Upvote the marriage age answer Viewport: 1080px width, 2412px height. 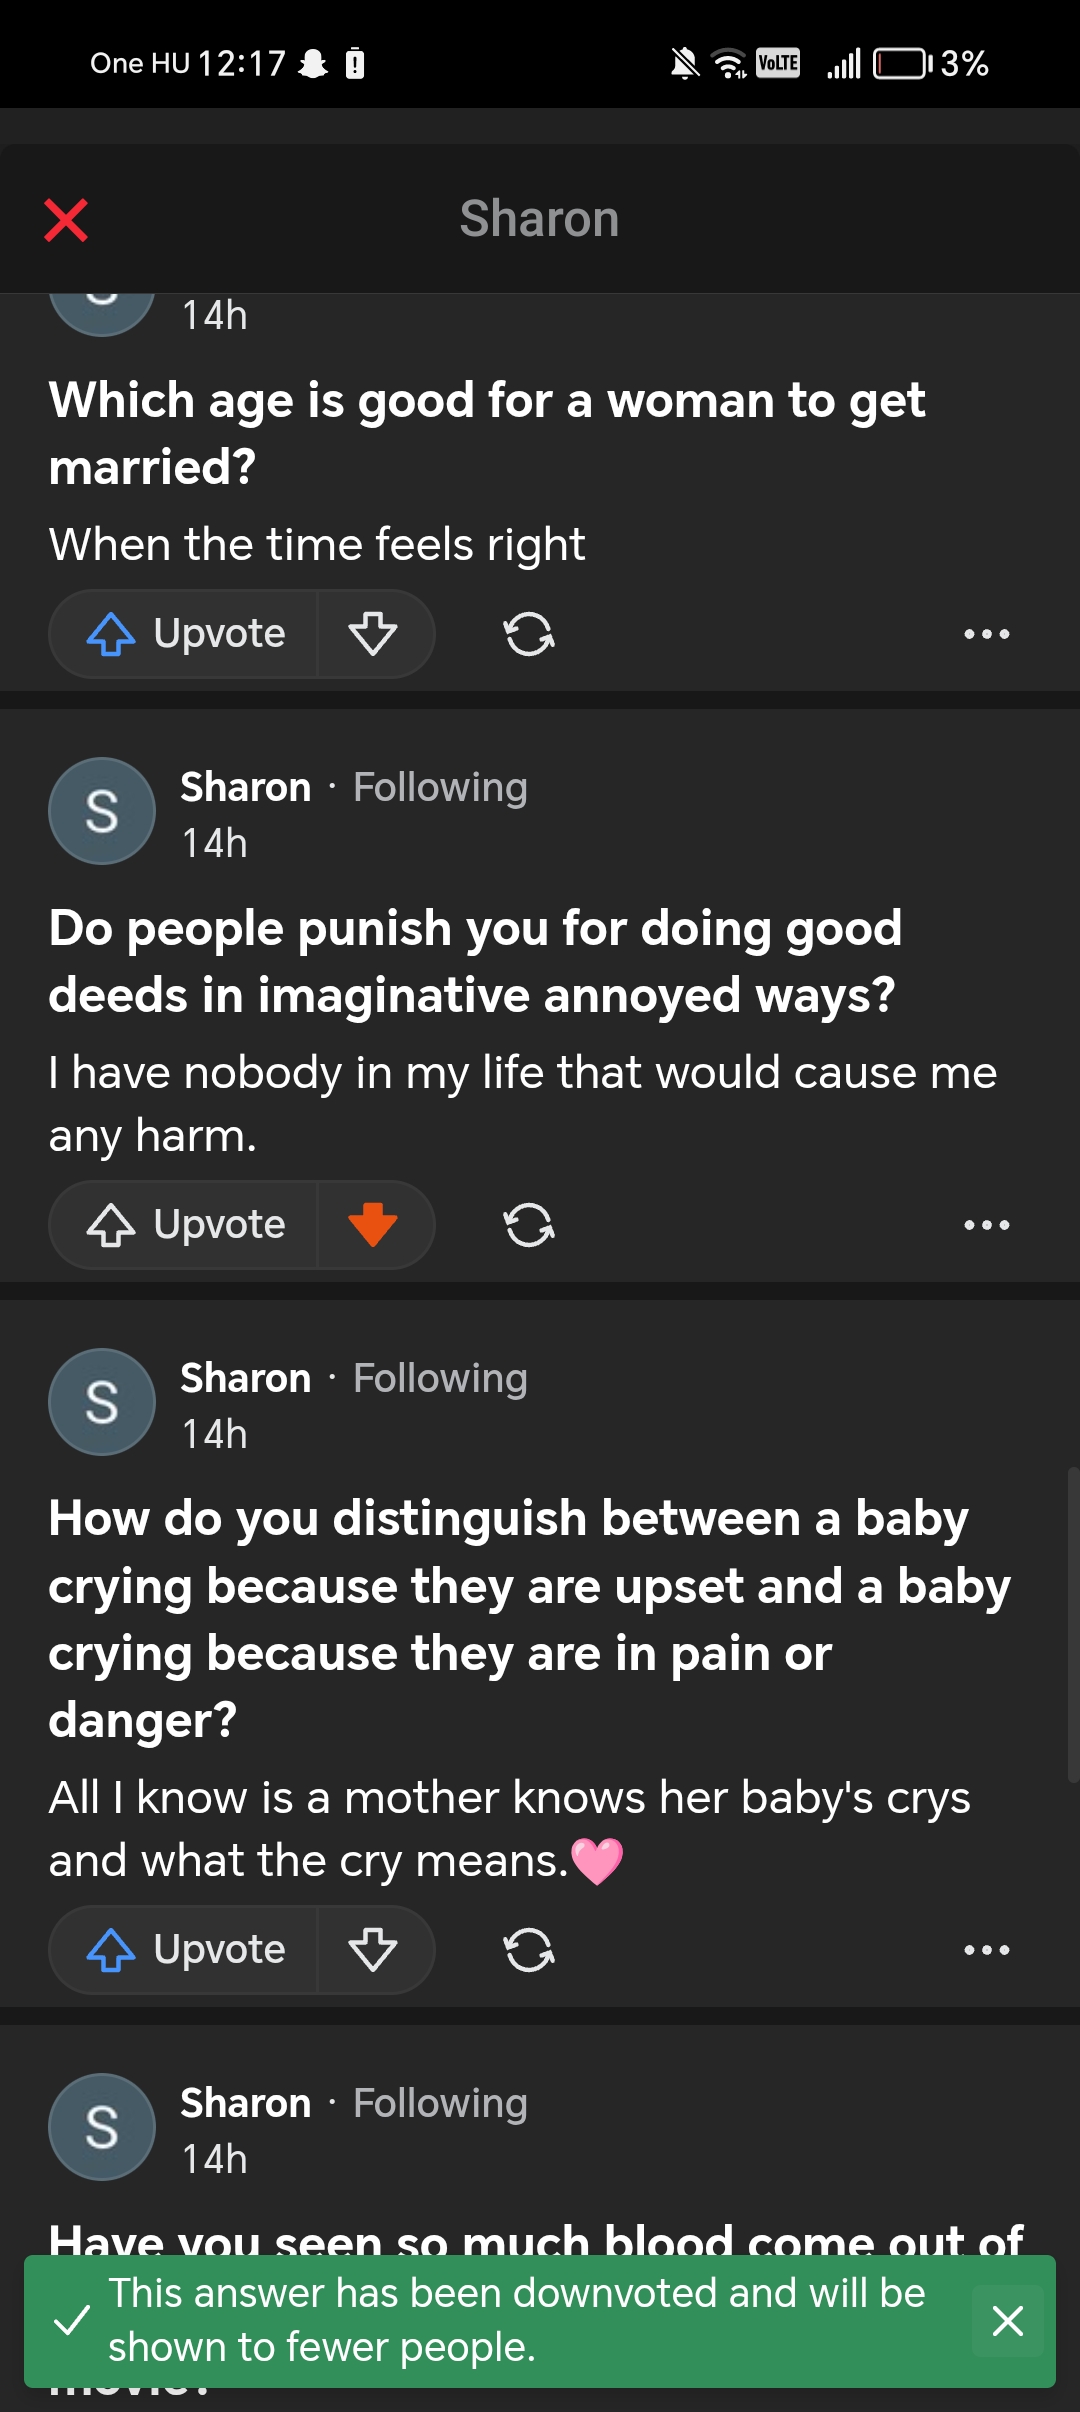[x=184, y=634]
